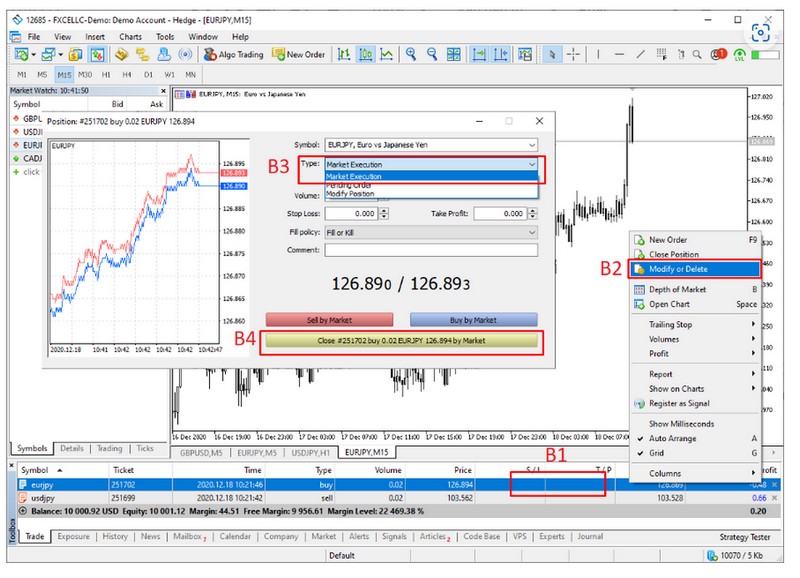Click in the Comment input field
The image size is (800, 578).
tap(431, 250)
